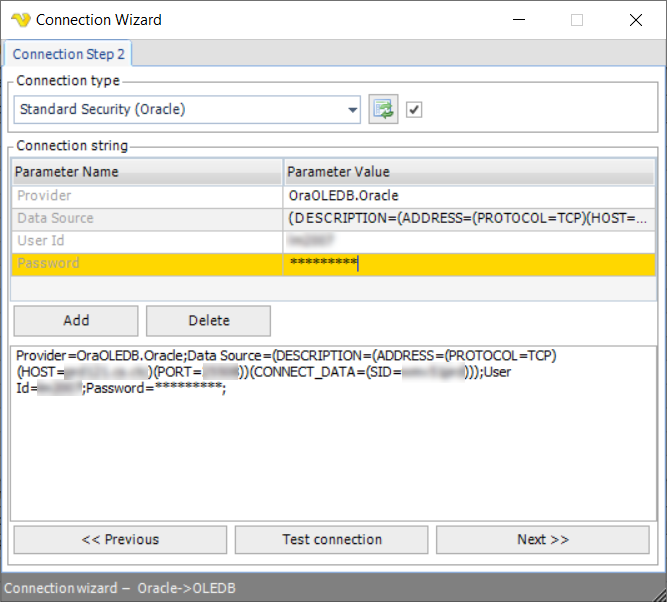Select the Standard Security (Oracle) combo box
This screenshot has width=667, height=602.
187,110
